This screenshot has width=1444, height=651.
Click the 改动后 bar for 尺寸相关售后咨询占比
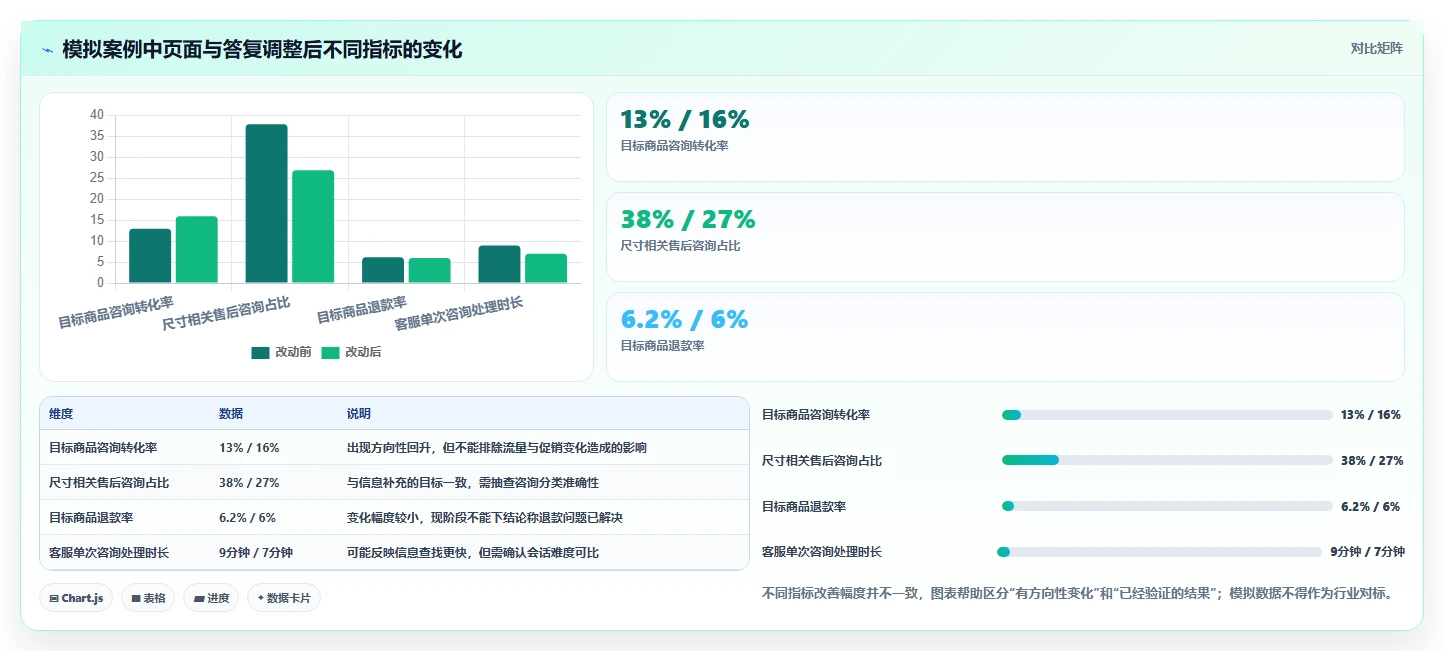click(313, 227)
